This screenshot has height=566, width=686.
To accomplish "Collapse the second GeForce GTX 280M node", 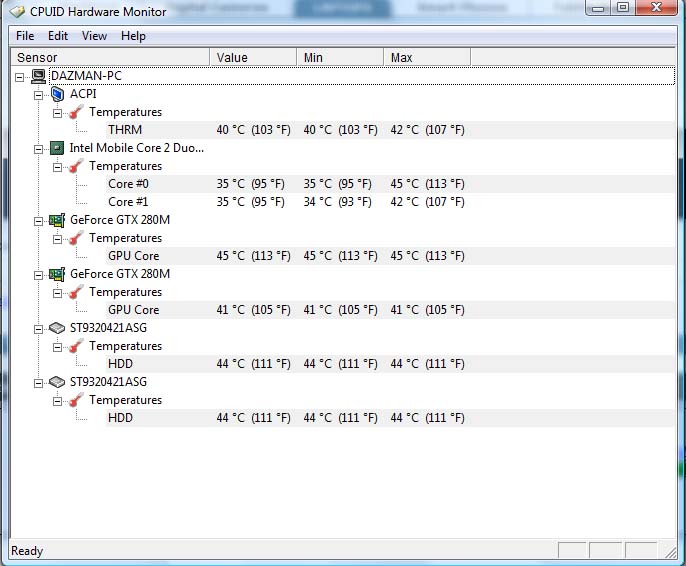I will pos(38,275).
